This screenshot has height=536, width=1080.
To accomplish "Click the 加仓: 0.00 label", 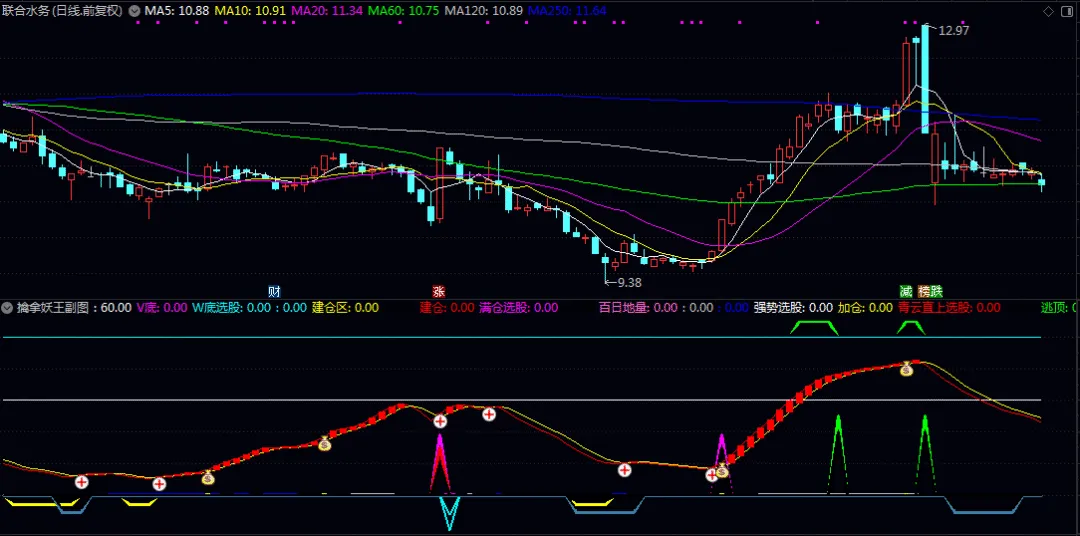I will [x=865, y=307].
